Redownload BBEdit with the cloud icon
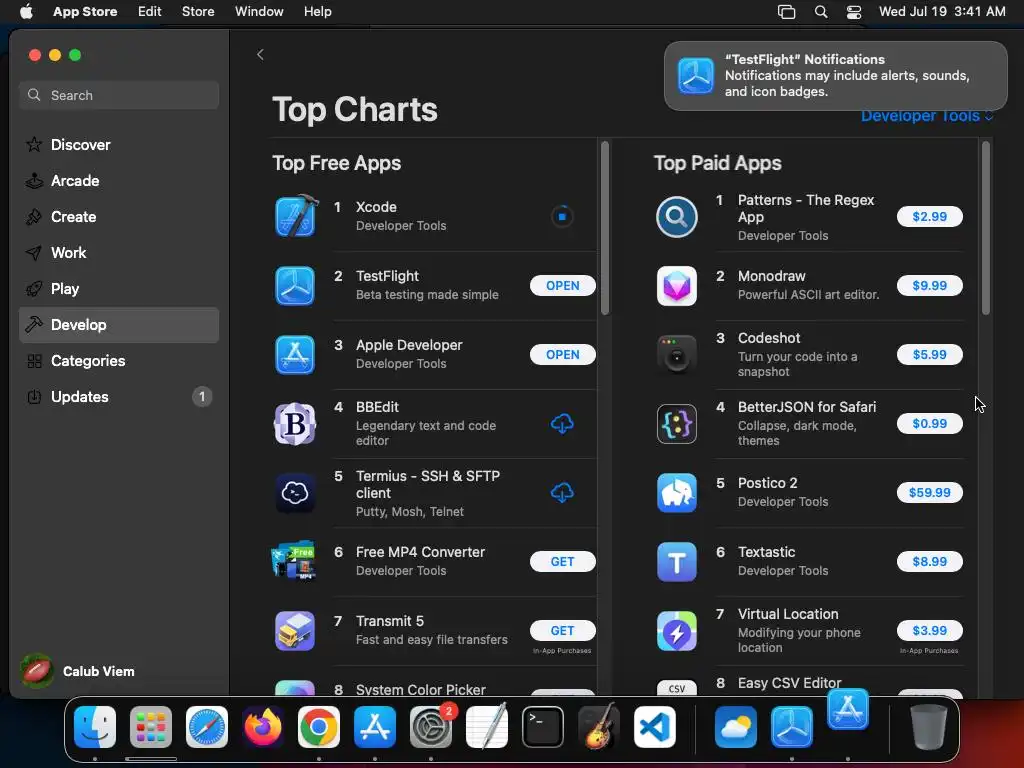 click(x=562, y=424)
